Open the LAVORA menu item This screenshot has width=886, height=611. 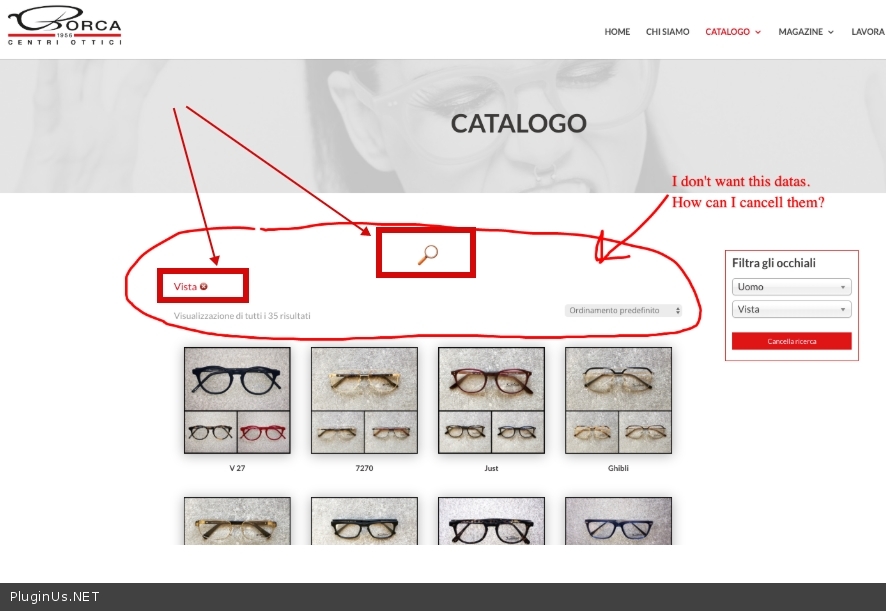(x=868, y=32)
